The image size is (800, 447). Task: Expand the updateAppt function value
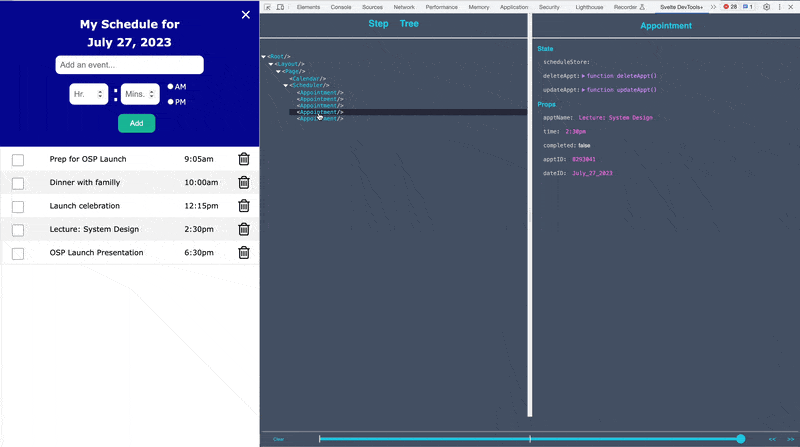tap(583, 90)
